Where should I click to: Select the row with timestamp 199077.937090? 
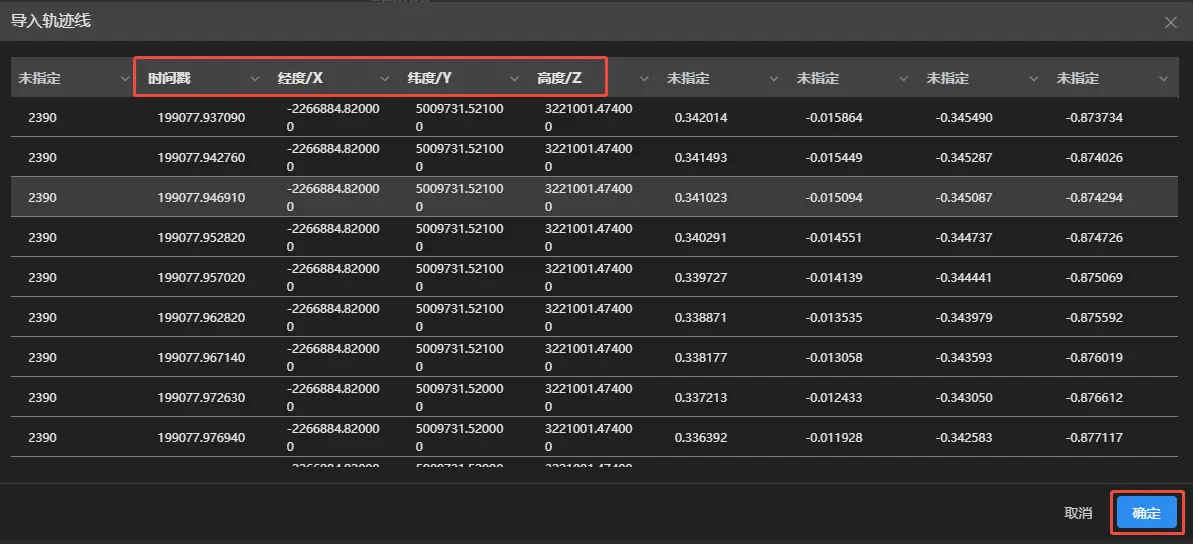pos(201,118)
